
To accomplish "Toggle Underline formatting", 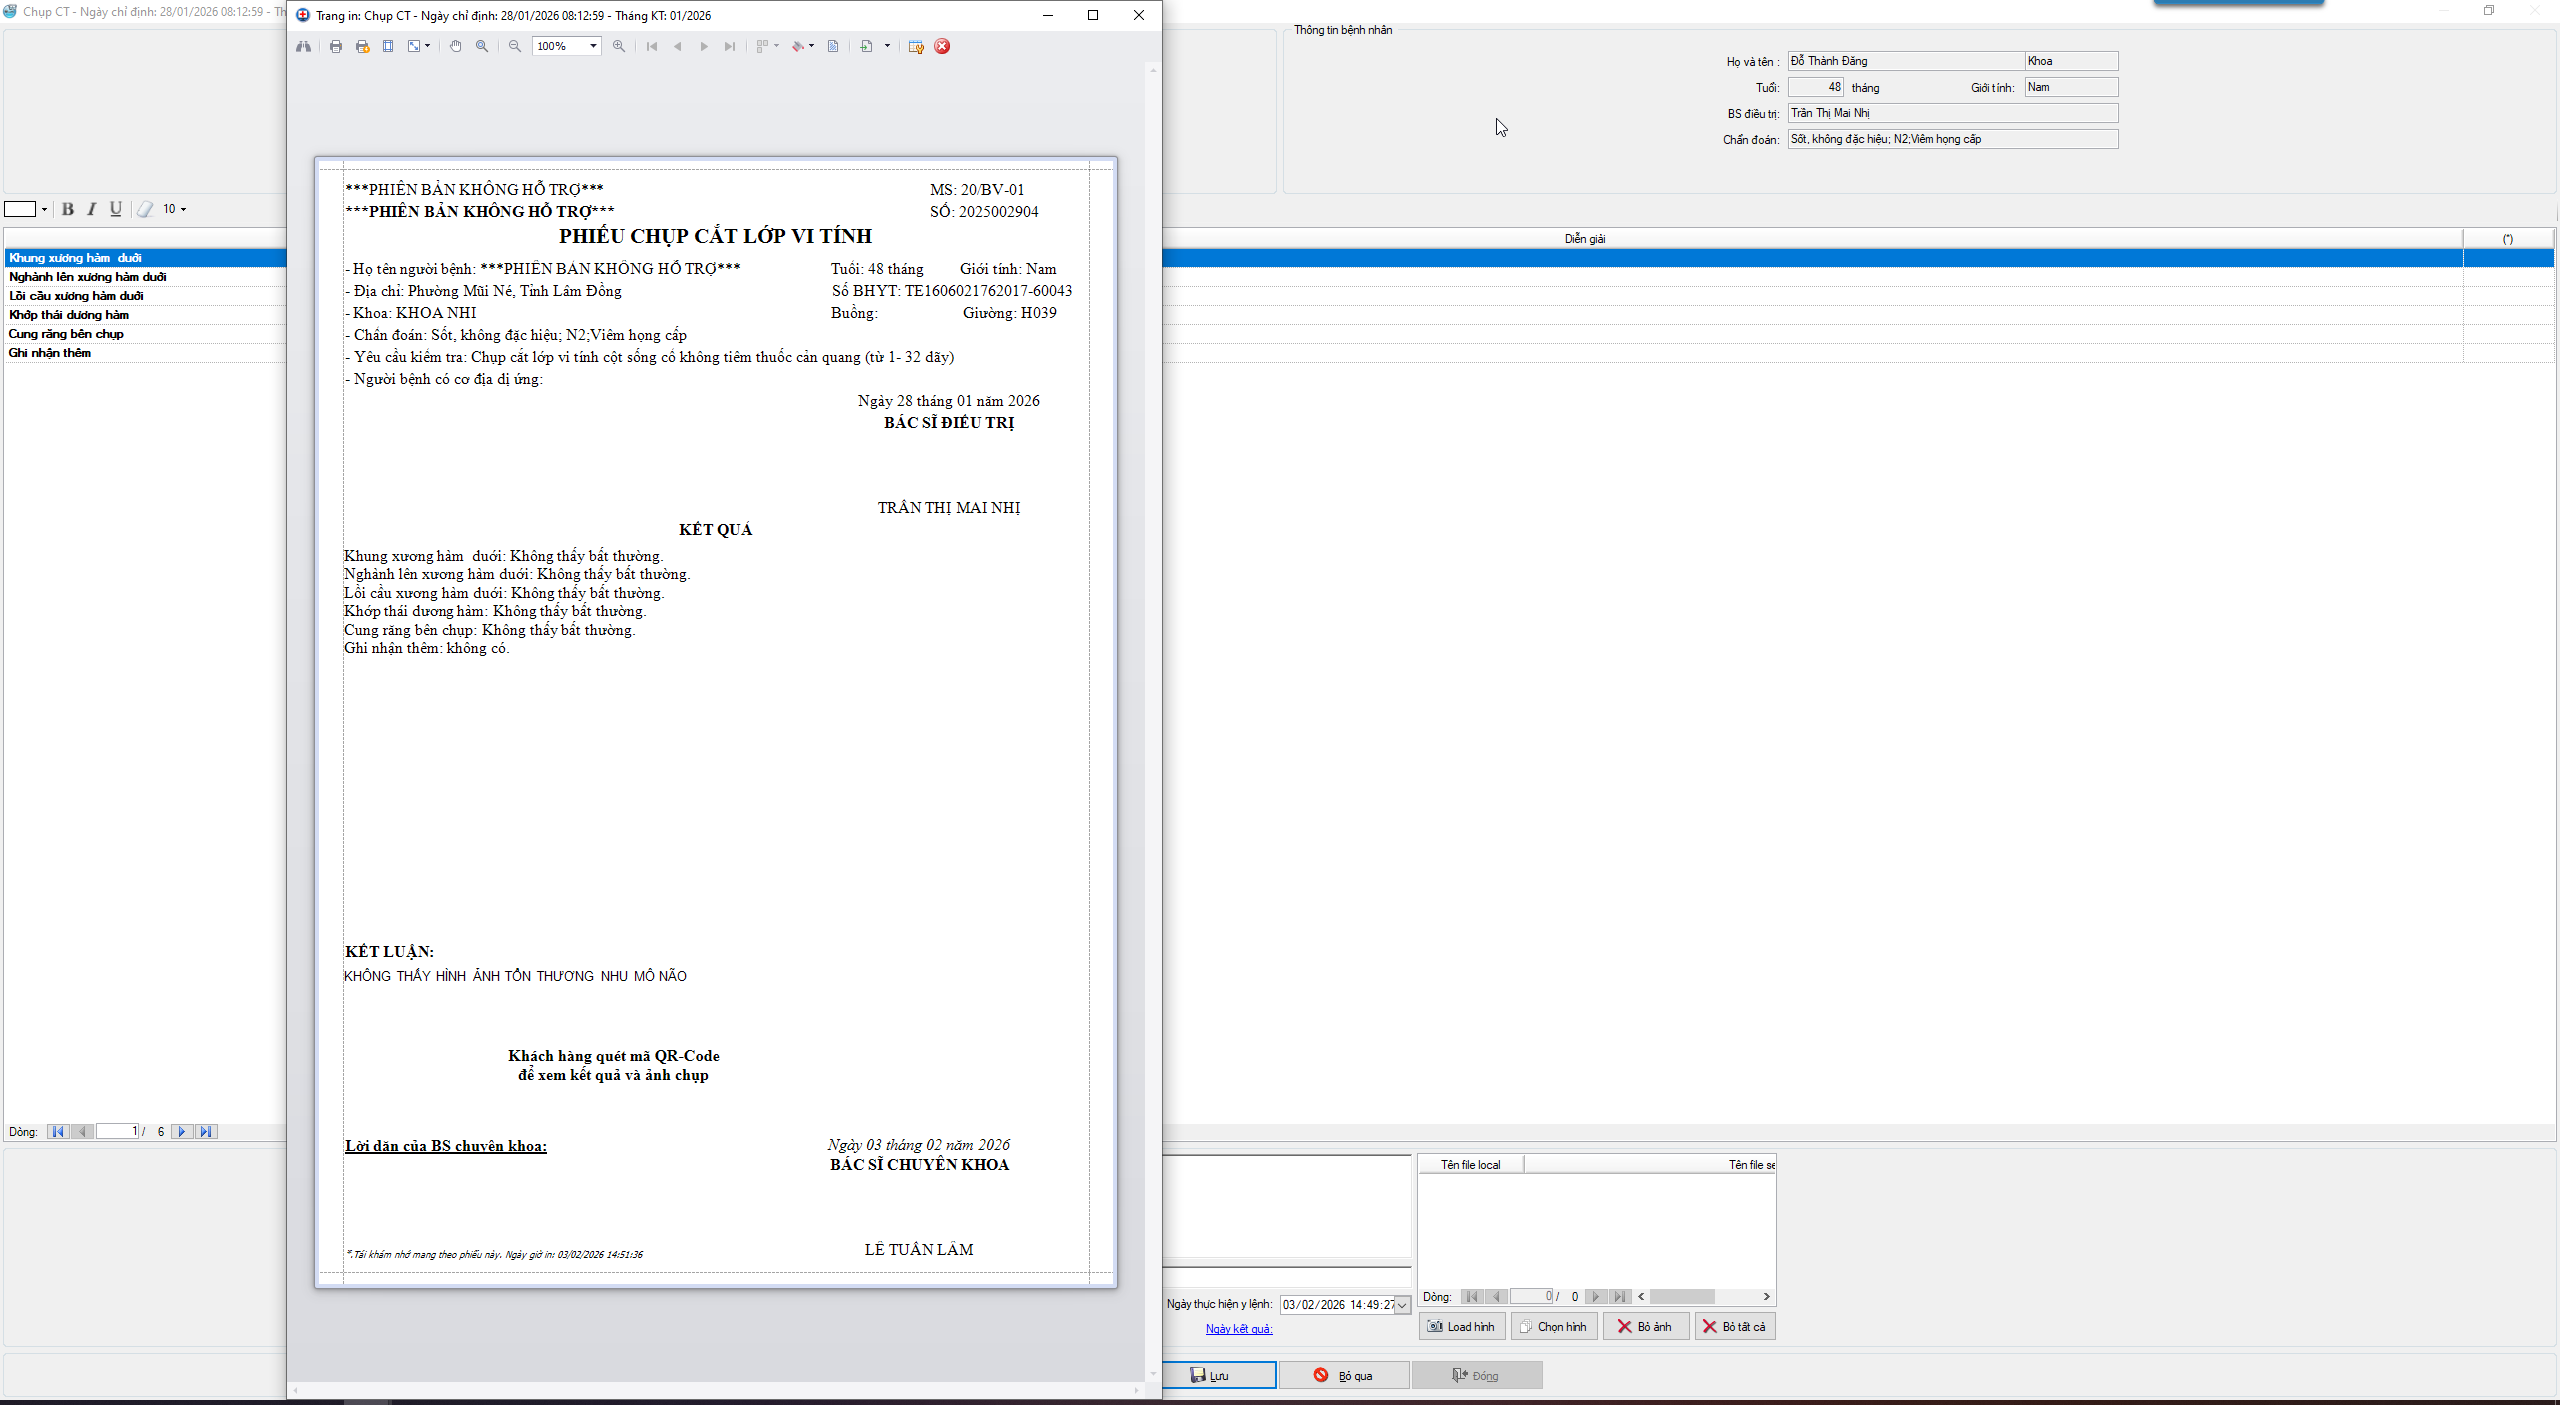I will (116, 209).
